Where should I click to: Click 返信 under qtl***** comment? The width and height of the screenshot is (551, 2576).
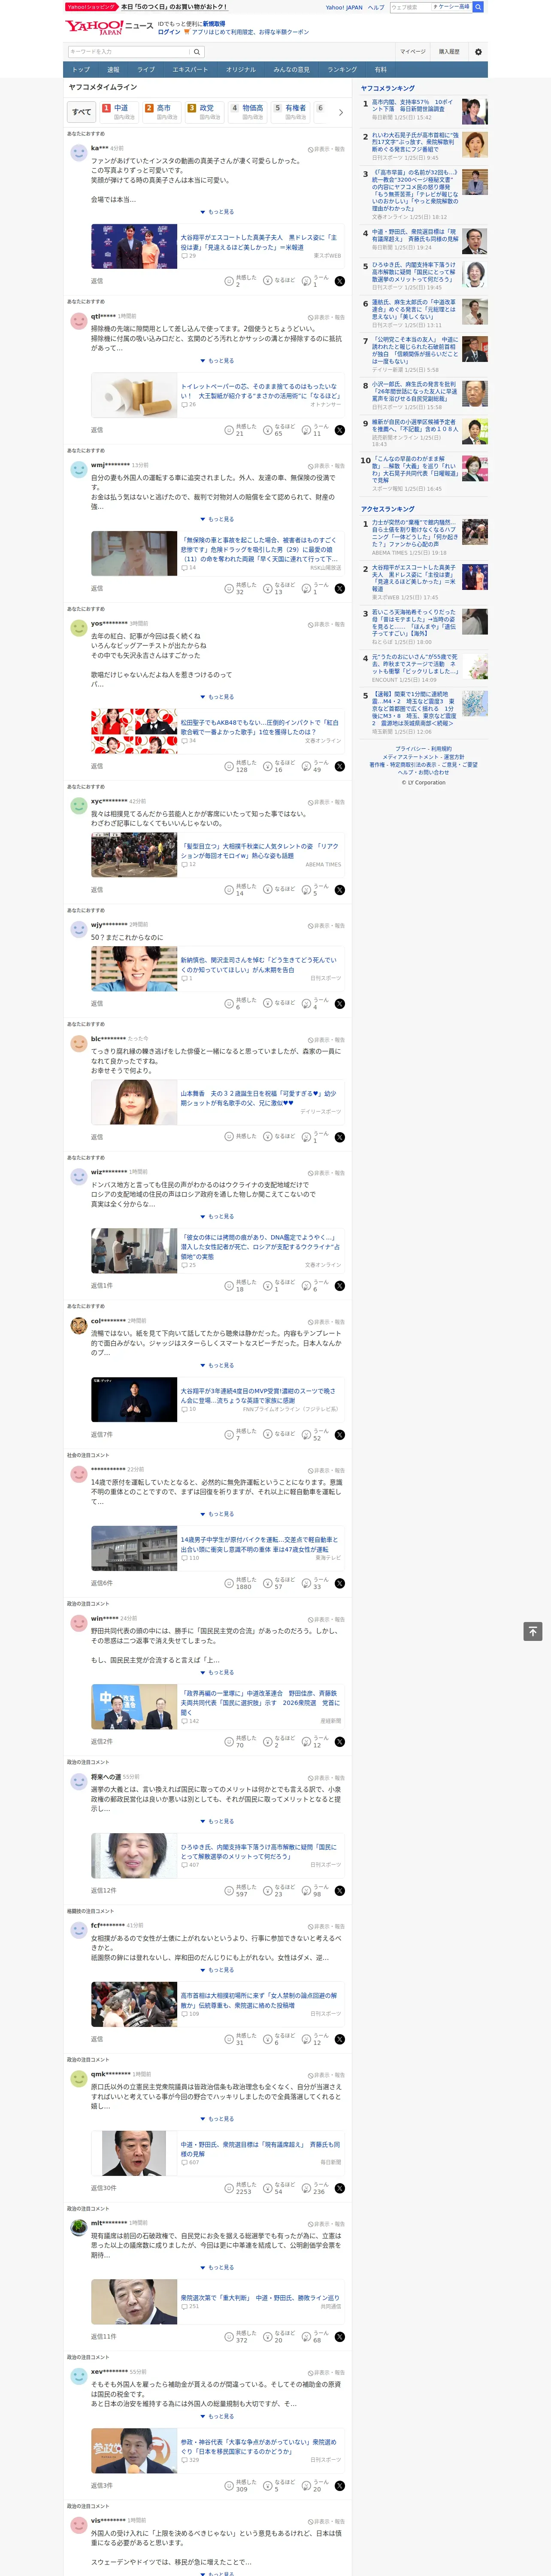coord(97,430)
